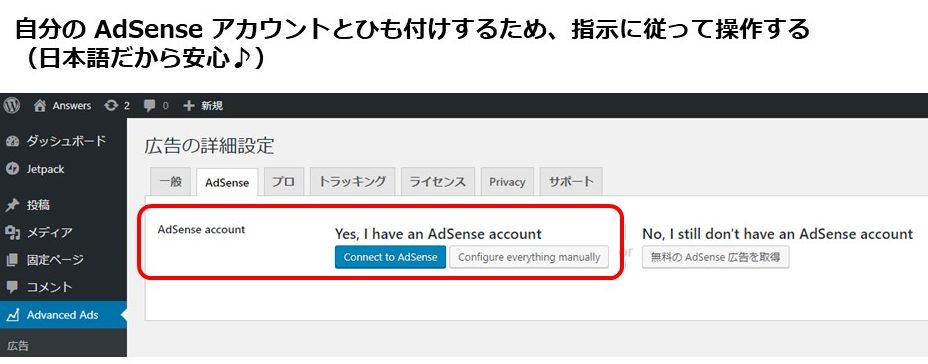Viewport: 928px width, 364px height.
Task: Switch to the 一般 tab
Action: pyautogui.click(x=171, y=181)
